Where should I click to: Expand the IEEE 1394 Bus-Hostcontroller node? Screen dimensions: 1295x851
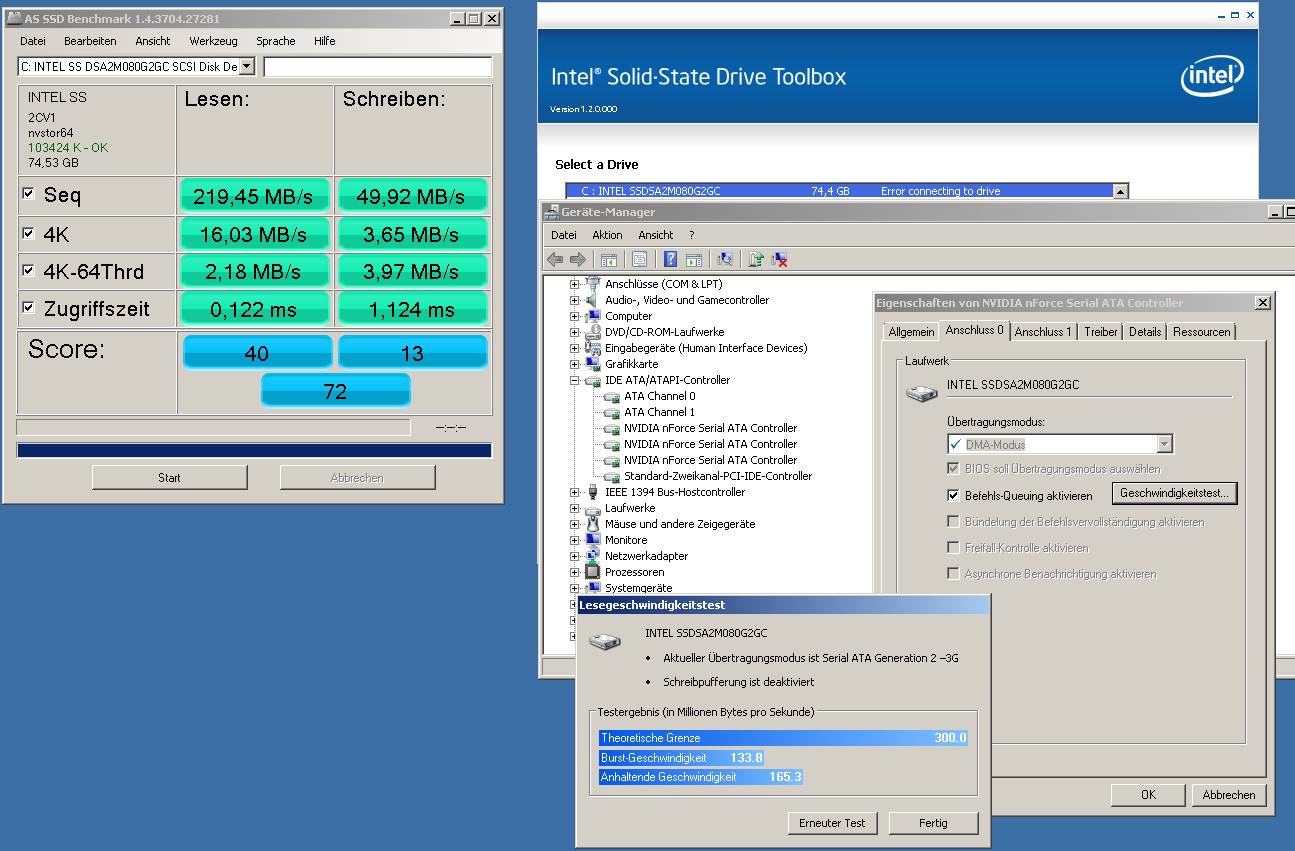[575, 492]
